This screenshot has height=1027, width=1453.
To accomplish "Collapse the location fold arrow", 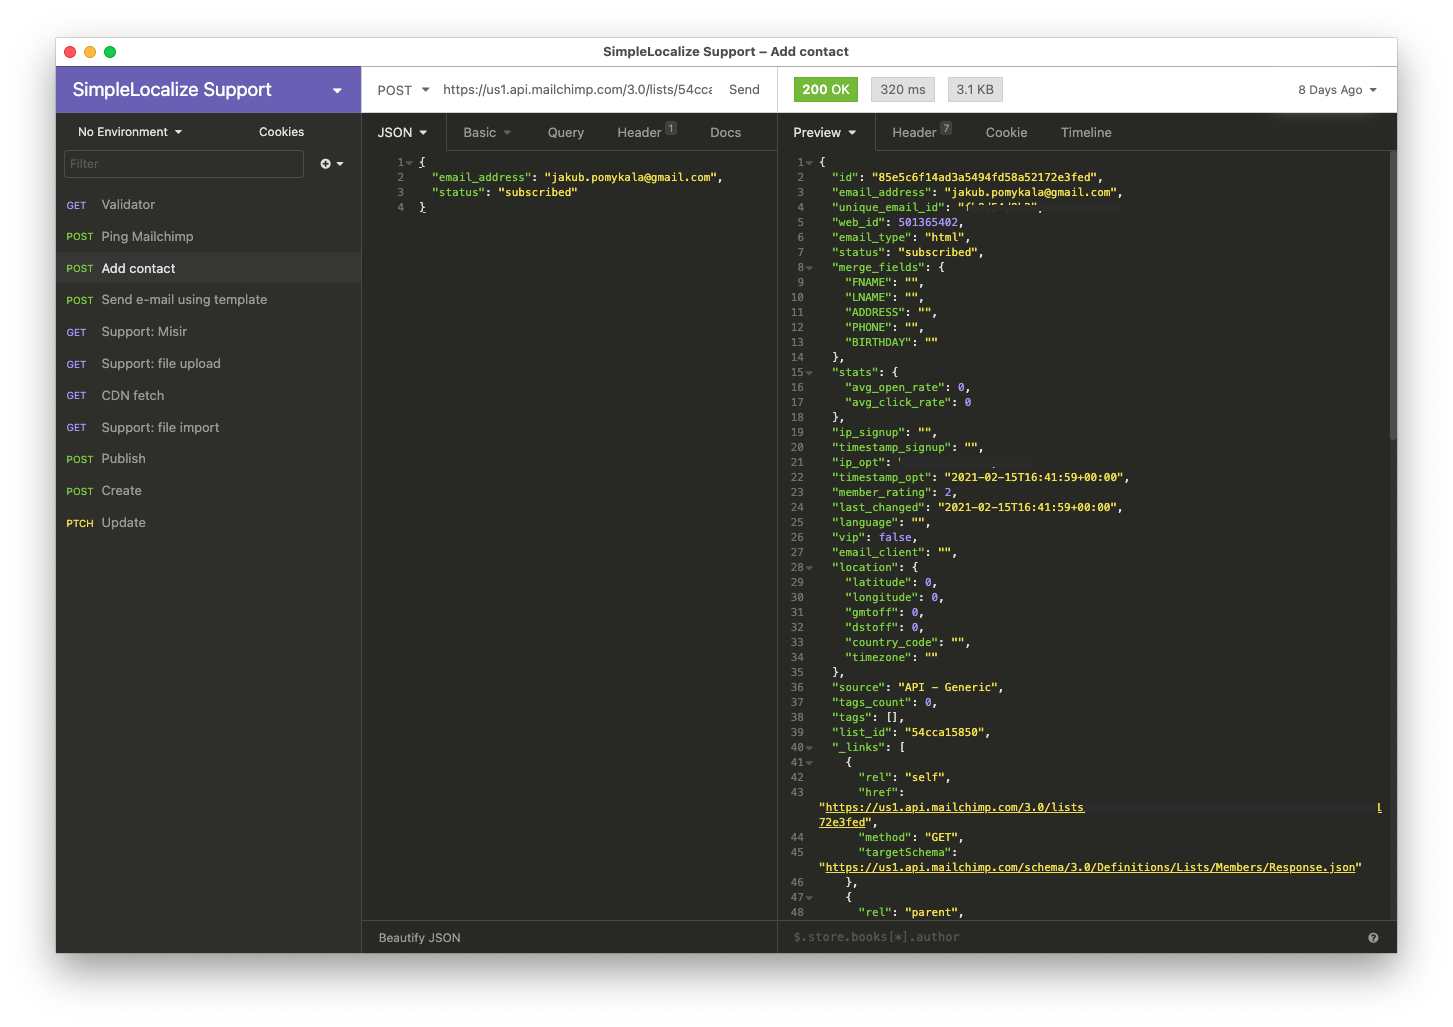I will [x=809, y=568].
